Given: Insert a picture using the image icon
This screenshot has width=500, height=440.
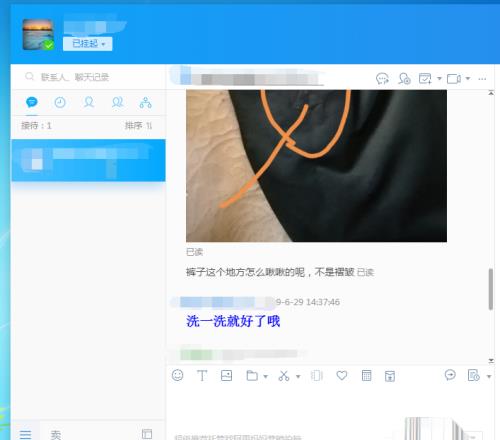Looking at the screenshot, I should 226,376.
